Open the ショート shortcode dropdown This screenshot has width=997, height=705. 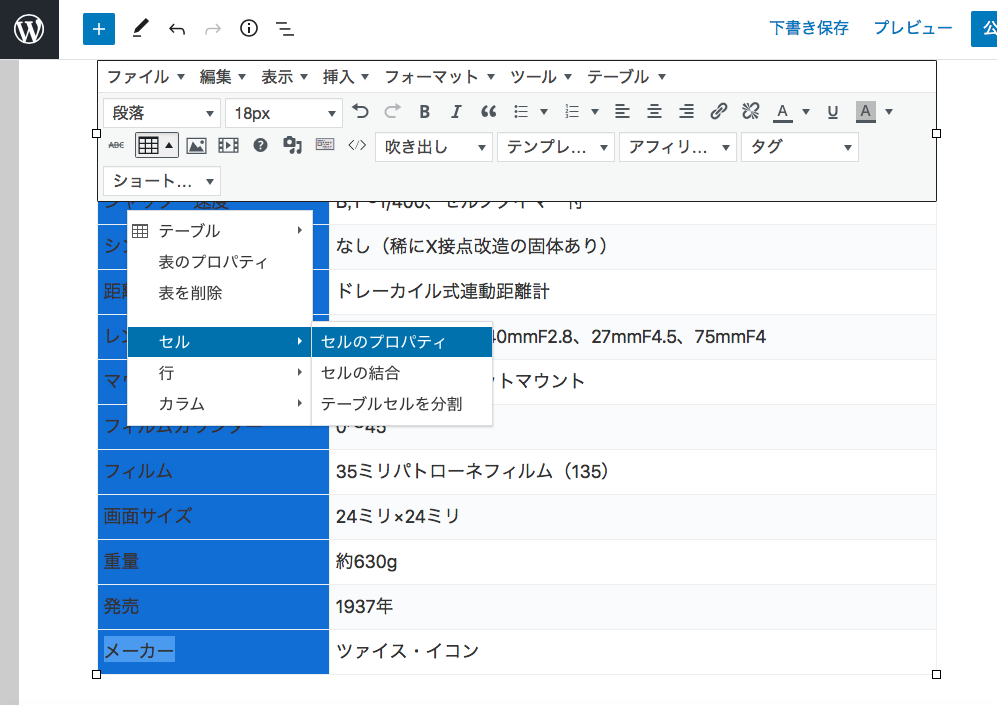coord(162,181)
